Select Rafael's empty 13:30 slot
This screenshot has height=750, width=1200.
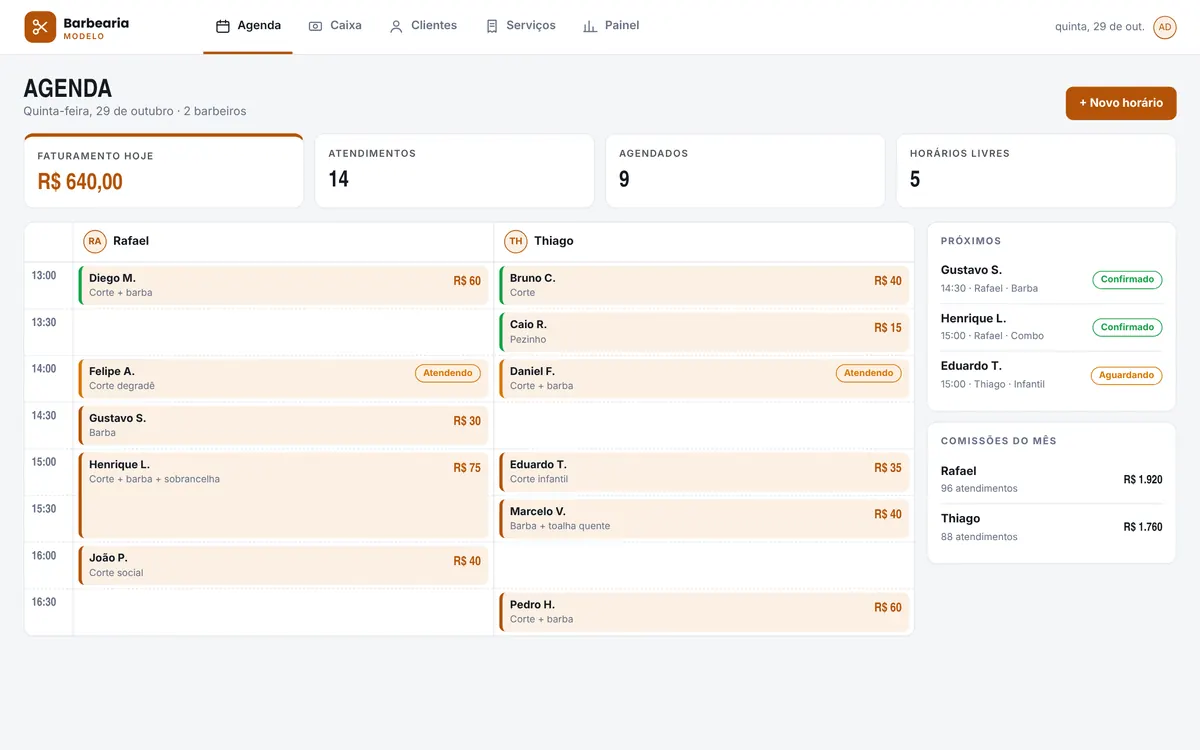283,332
